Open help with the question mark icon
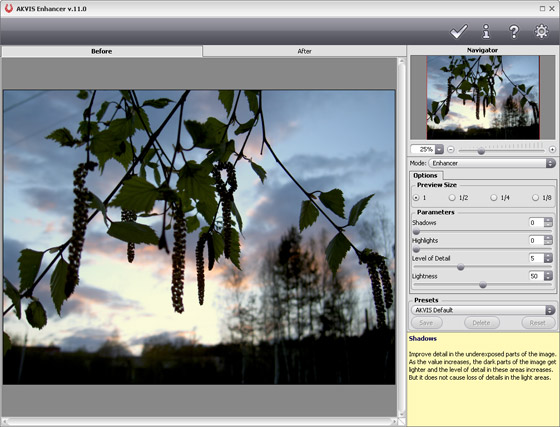560x427 pixels. pos(514,32)
